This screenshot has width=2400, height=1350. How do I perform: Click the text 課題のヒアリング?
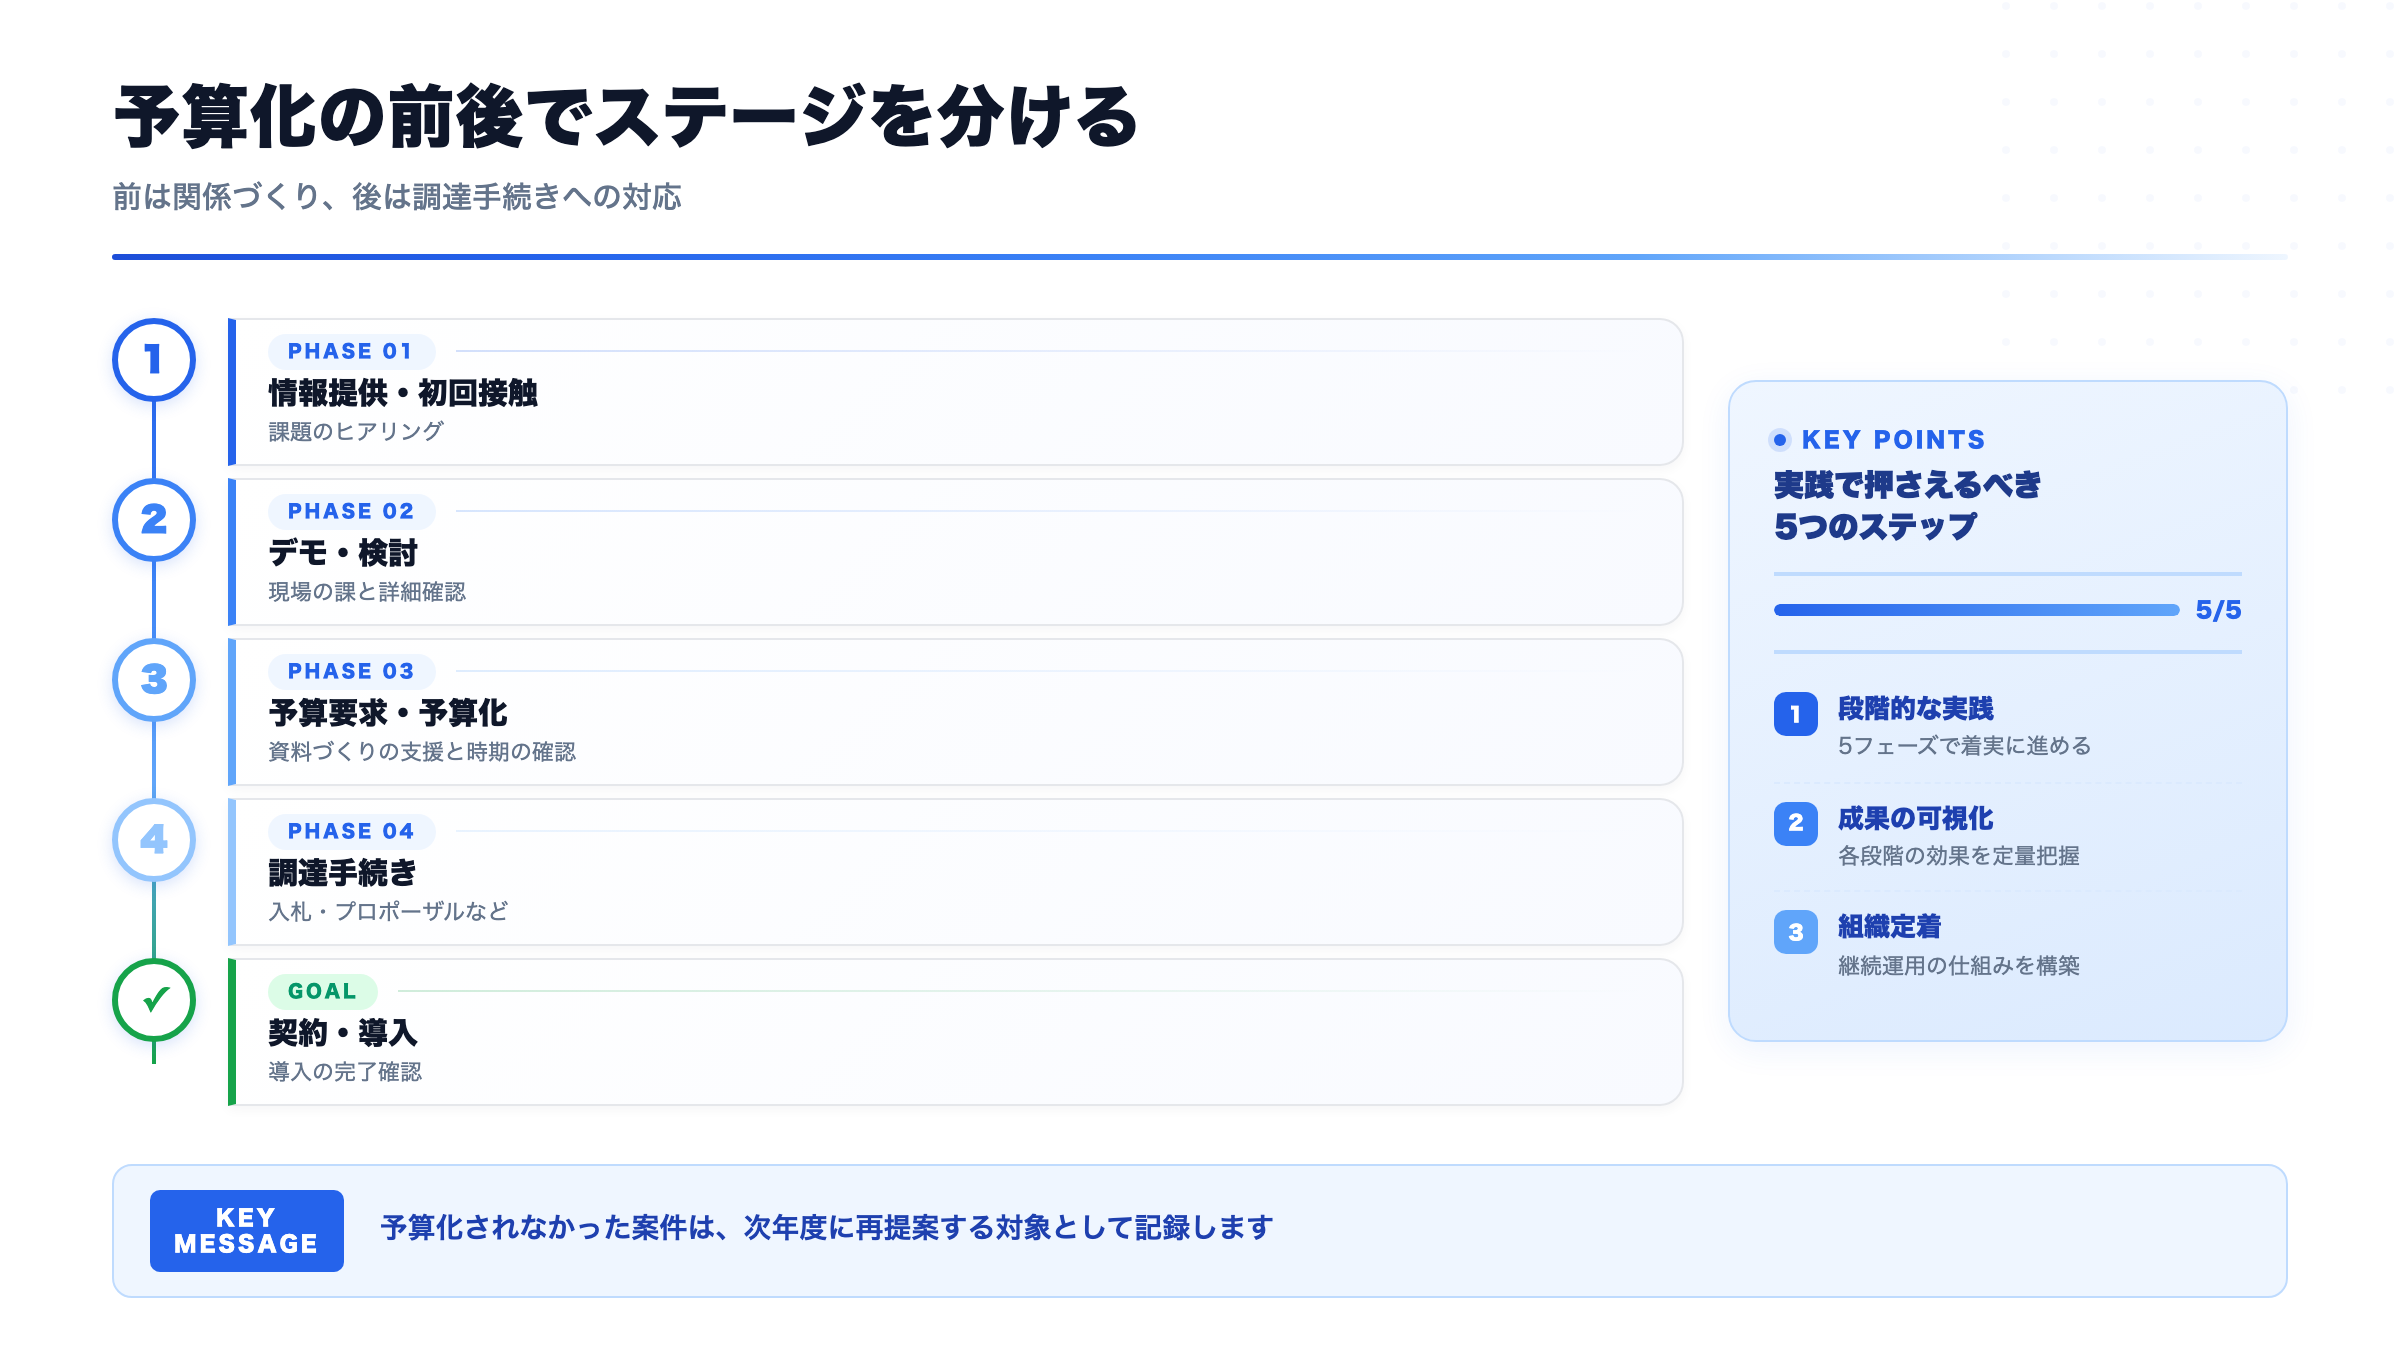pyautogui.click(x=356, y=431)
